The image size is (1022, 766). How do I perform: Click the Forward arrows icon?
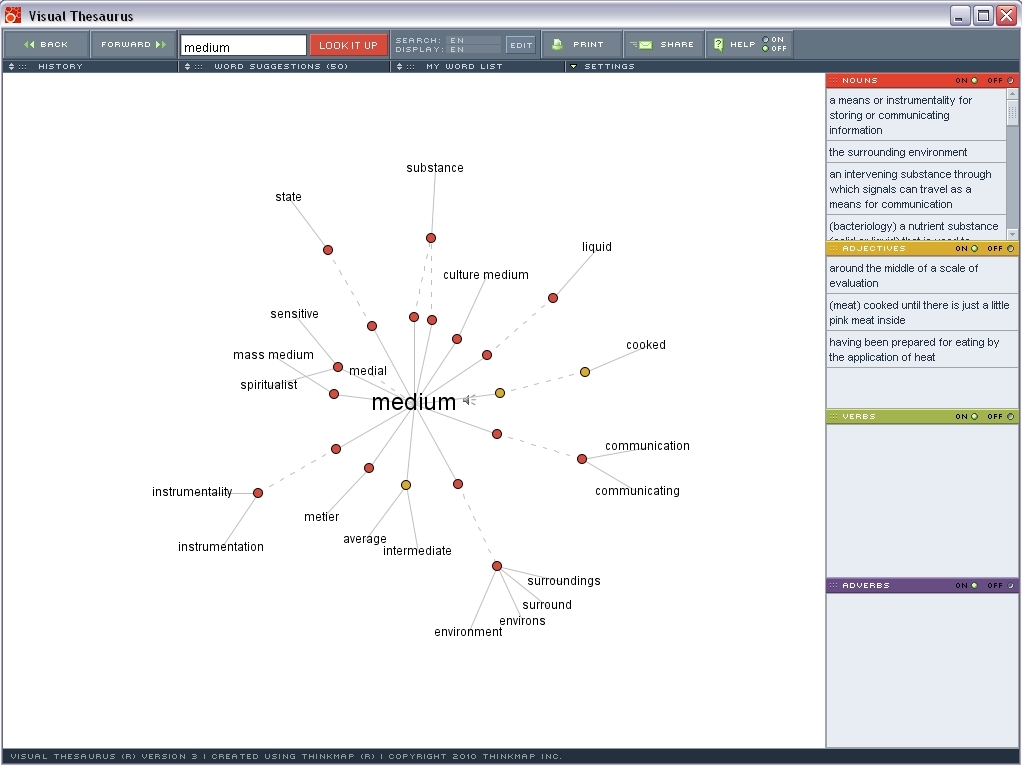(x=161, y=44)
